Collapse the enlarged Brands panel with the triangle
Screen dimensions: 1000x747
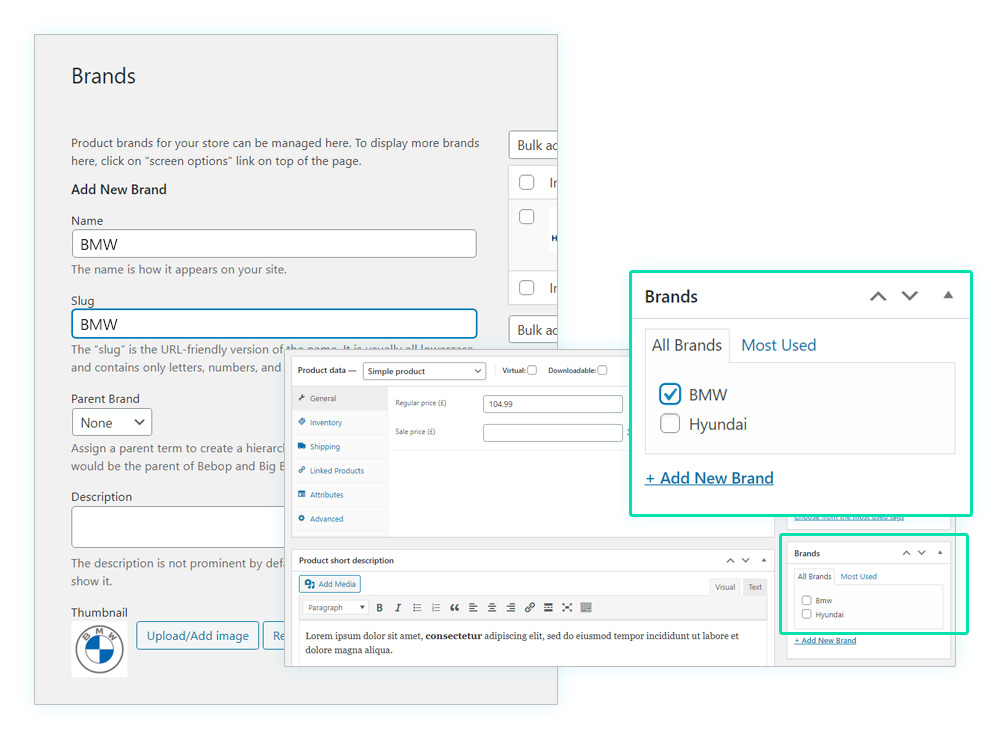point(948,295)
